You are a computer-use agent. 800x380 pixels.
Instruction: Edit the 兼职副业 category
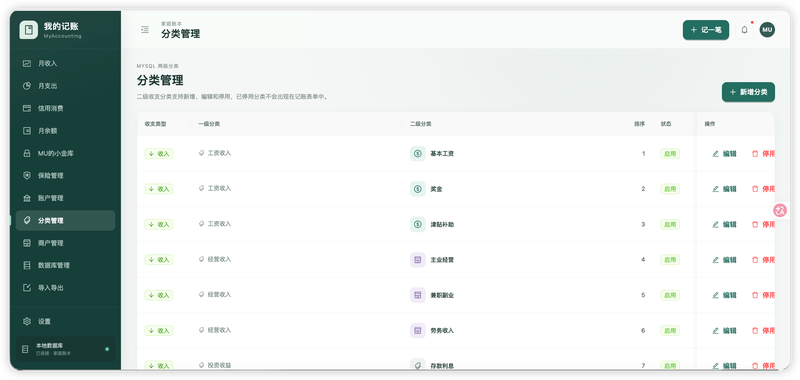click(724, 295)
